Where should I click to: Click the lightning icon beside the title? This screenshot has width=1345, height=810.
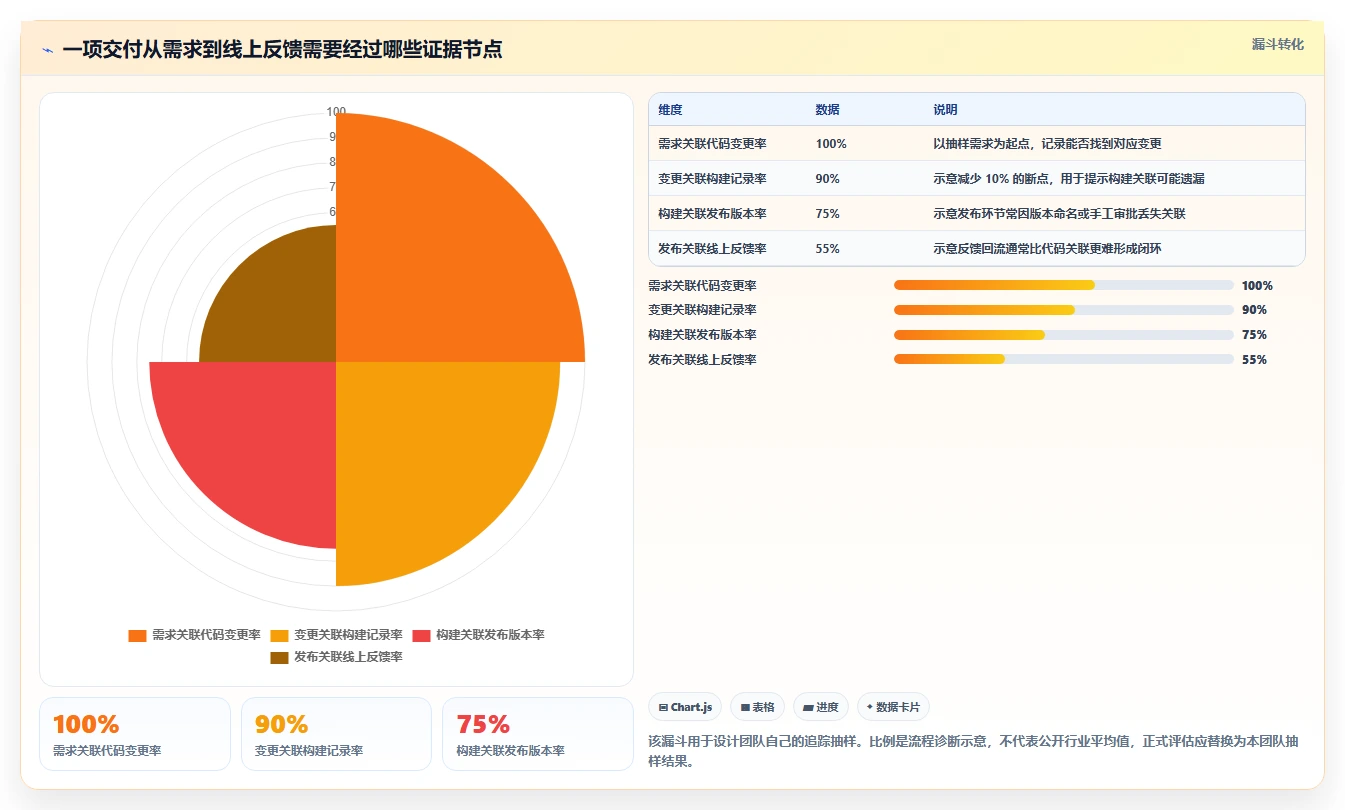[48, 50]
